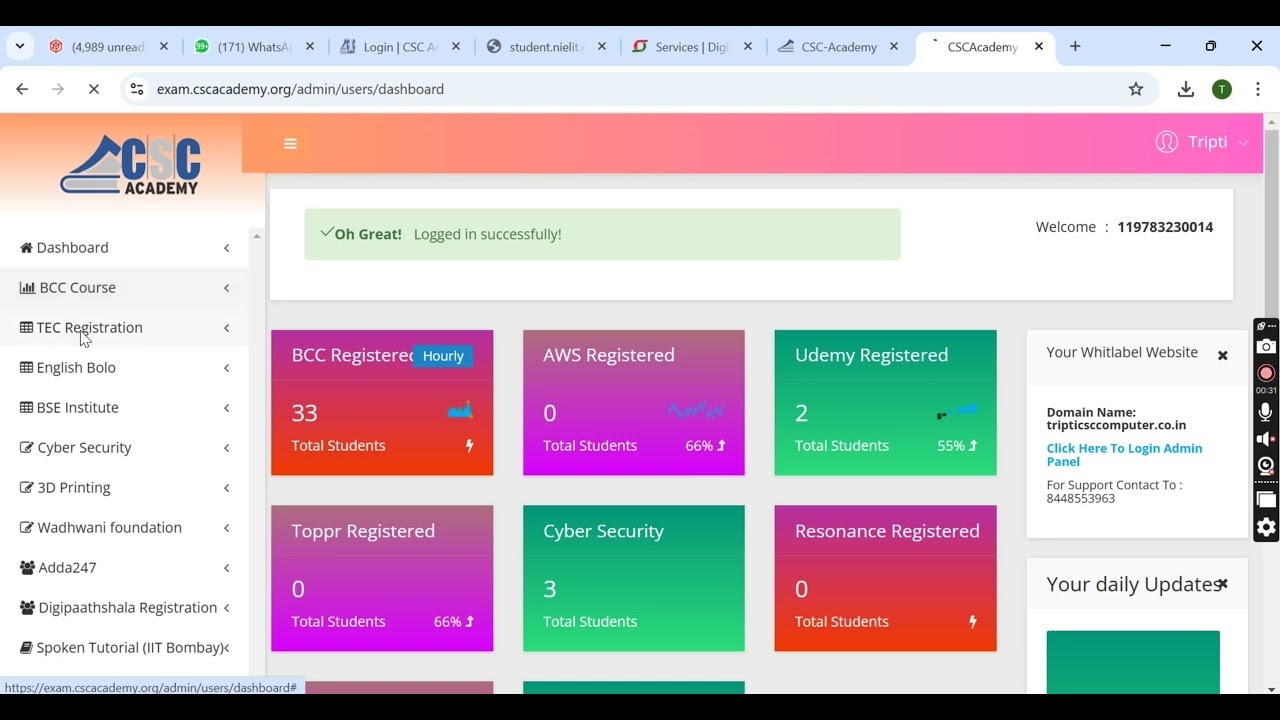Close the Your daily Updates panel

coord(1222,584)
